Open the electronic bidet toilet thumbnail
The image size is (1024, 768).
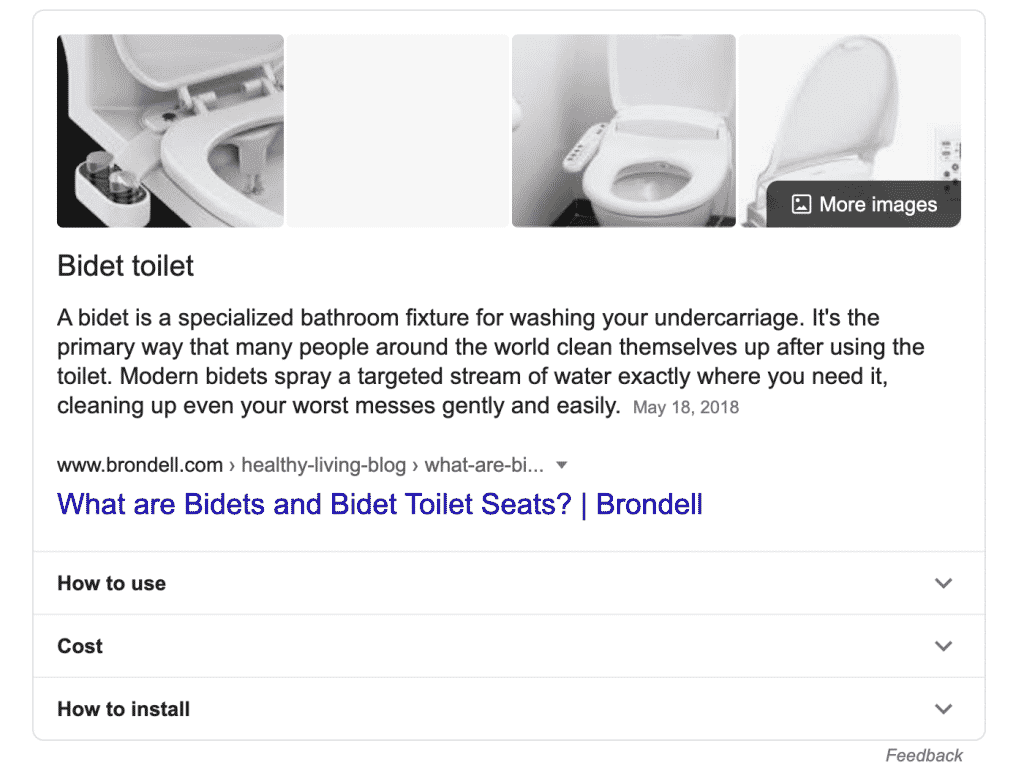[x=623, y=130]
